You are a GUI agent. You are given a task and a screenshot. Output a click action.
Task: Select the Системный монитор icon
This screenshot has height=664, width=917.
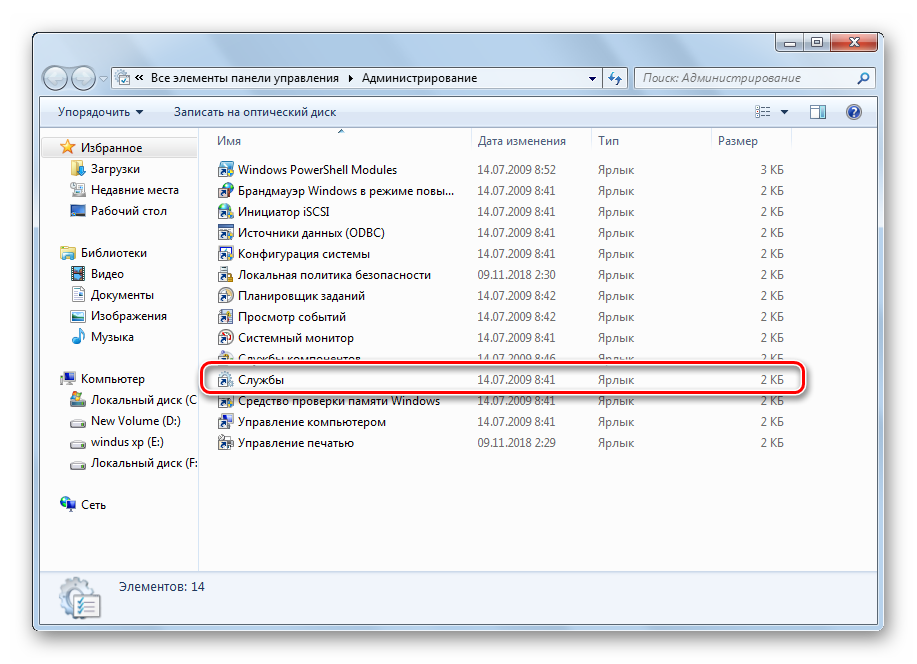click(226, 338)
